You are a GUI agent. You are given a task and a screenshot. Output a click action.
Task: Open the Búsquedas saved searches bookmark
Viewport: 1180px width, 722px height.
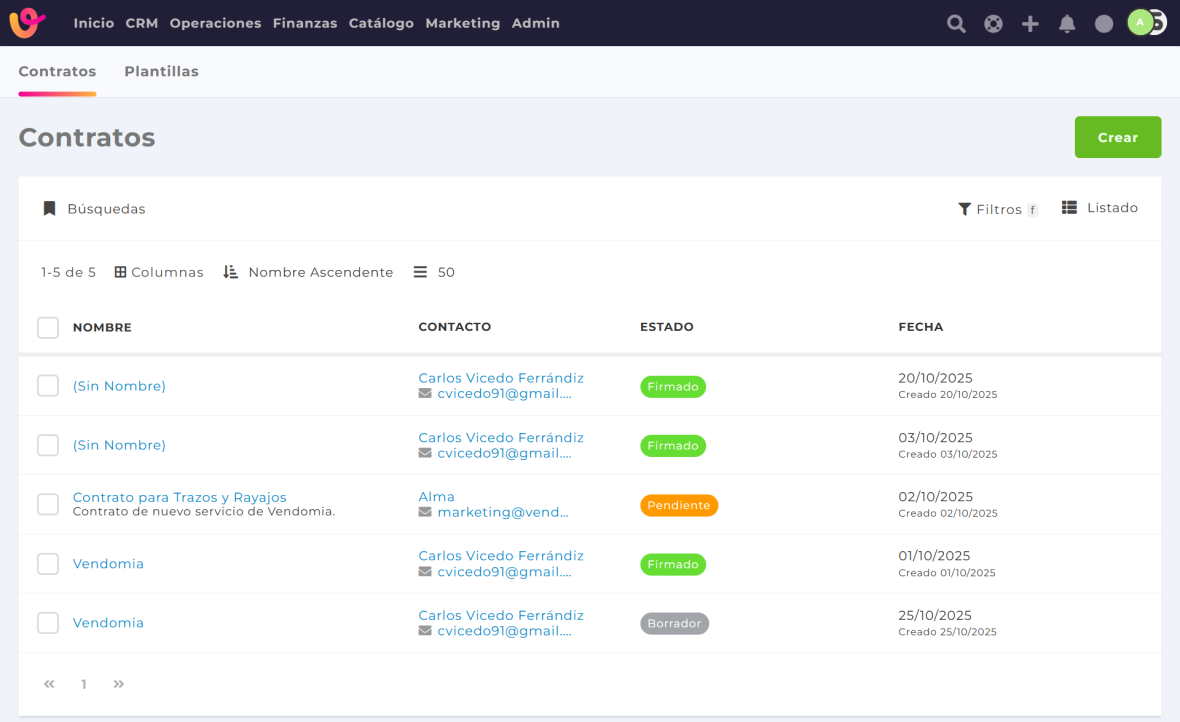94,209
